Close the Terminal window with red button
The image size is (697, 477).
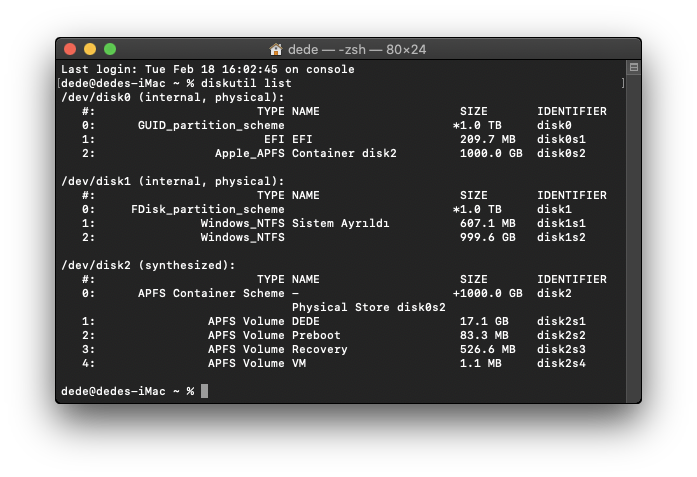click(x=70, y=49)
